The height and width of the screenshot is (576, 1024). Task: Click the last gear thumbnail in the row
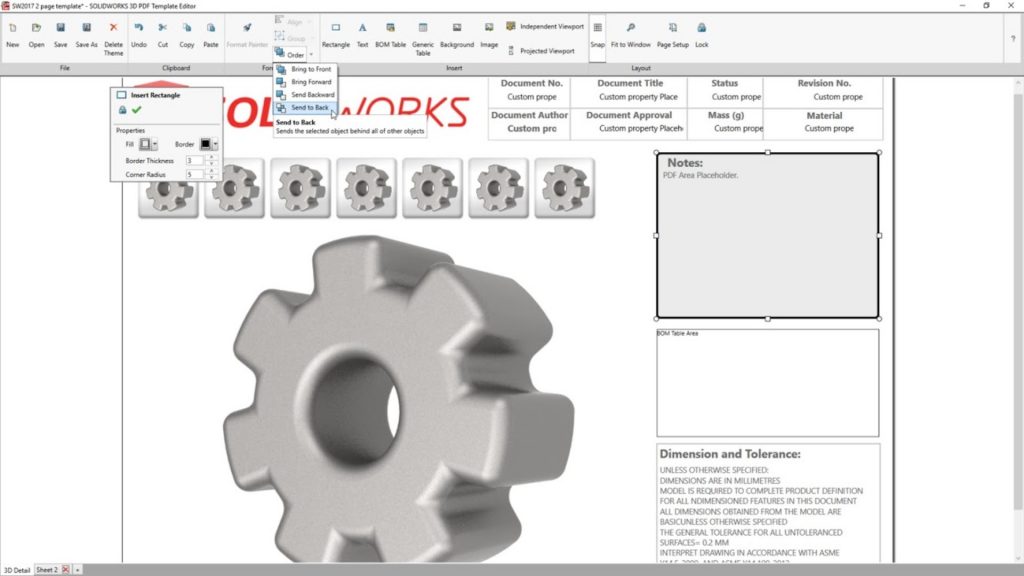point(564,187)
